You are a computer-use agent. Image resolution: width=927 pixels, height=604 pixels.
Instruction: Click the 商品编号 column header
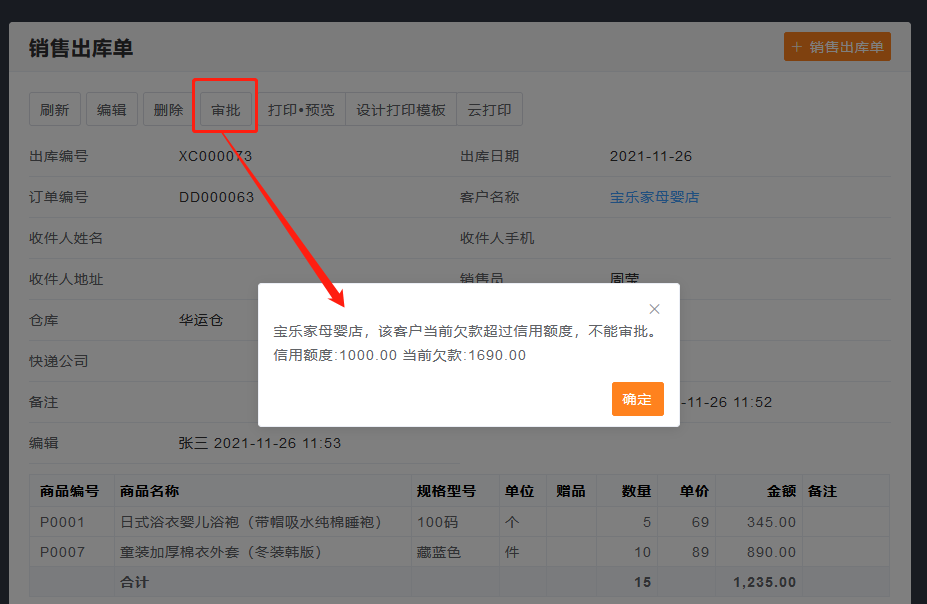point(70,491)
